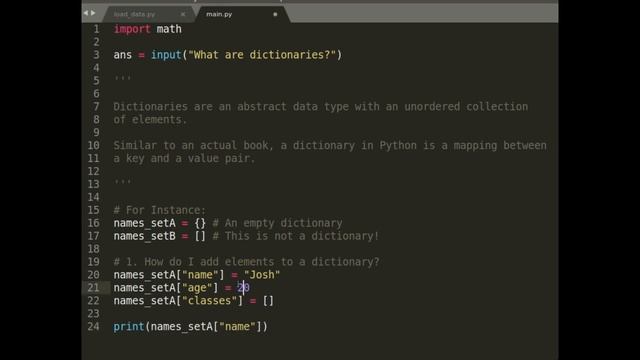640x360 pixels.
Task: Click "a key and a value pair." text
Action: pyautogui.click(x=184, y=158)
